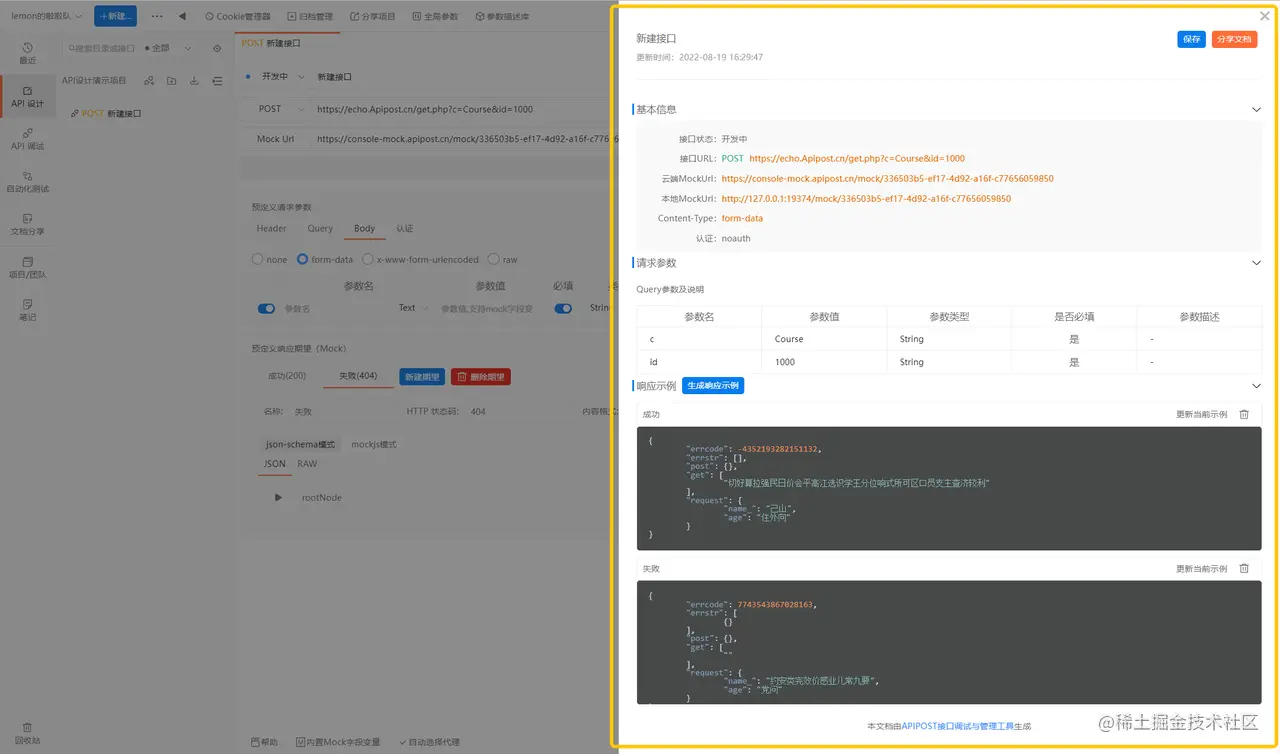This screenshot has width=1280, height=754.
Task: Switch to the Body tab
Action: coord(364,229)
